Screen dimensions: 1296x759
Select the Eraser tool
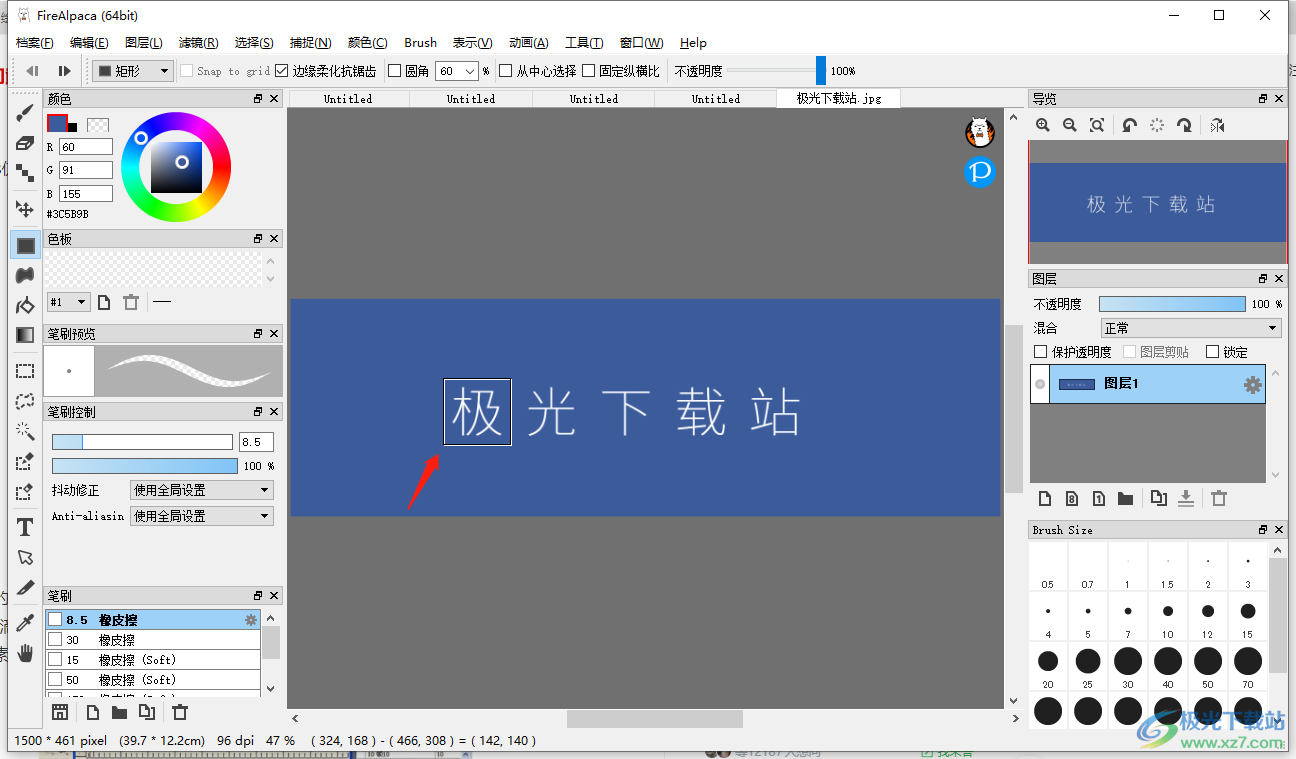pos(25,143)
